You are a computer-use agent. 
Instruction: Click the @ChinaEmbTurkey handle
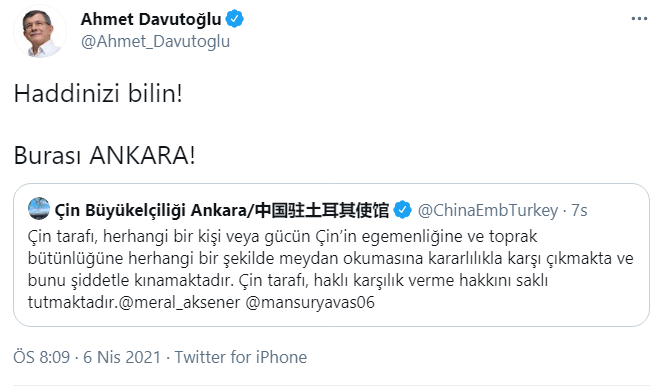coord(488,210)
